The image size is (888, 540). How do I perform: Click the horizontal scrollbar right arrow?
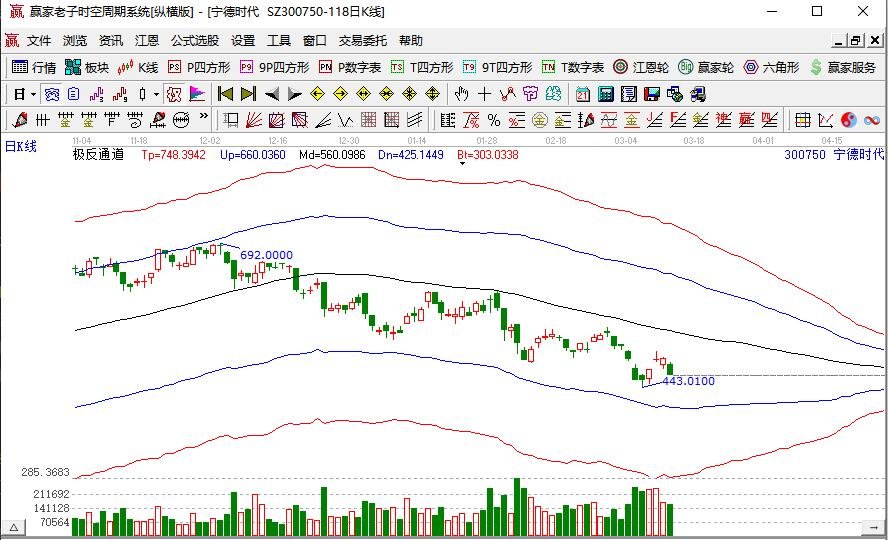pyautogui.click(x=872, y=528)
